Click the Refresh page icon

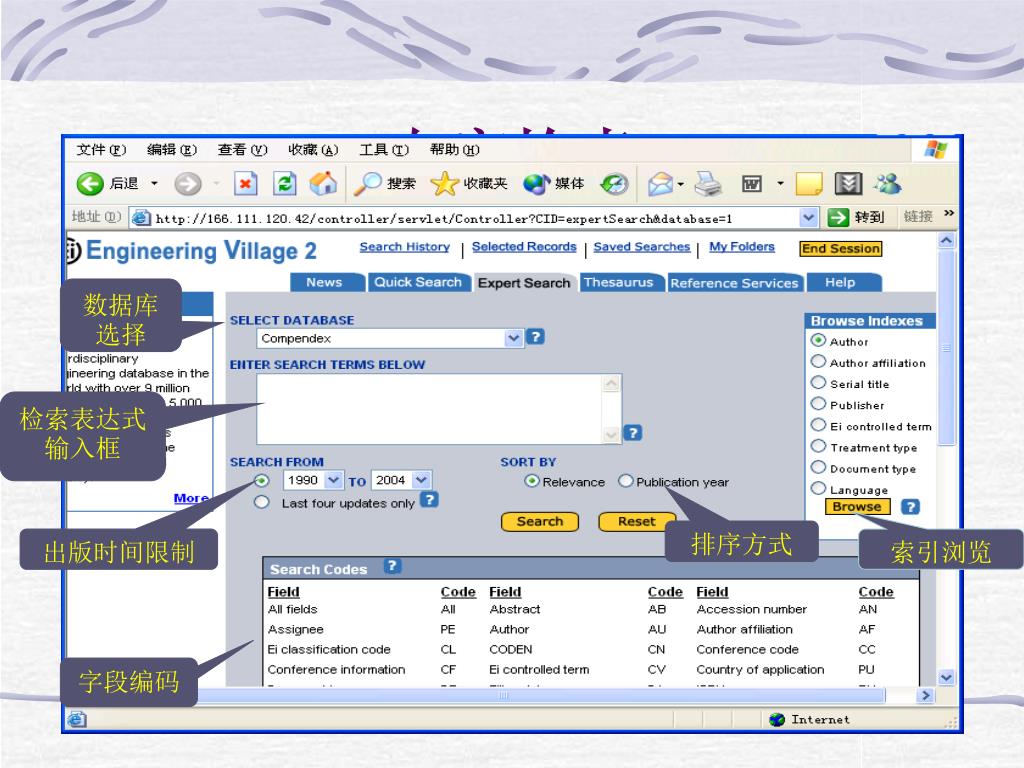click(285, 184)
